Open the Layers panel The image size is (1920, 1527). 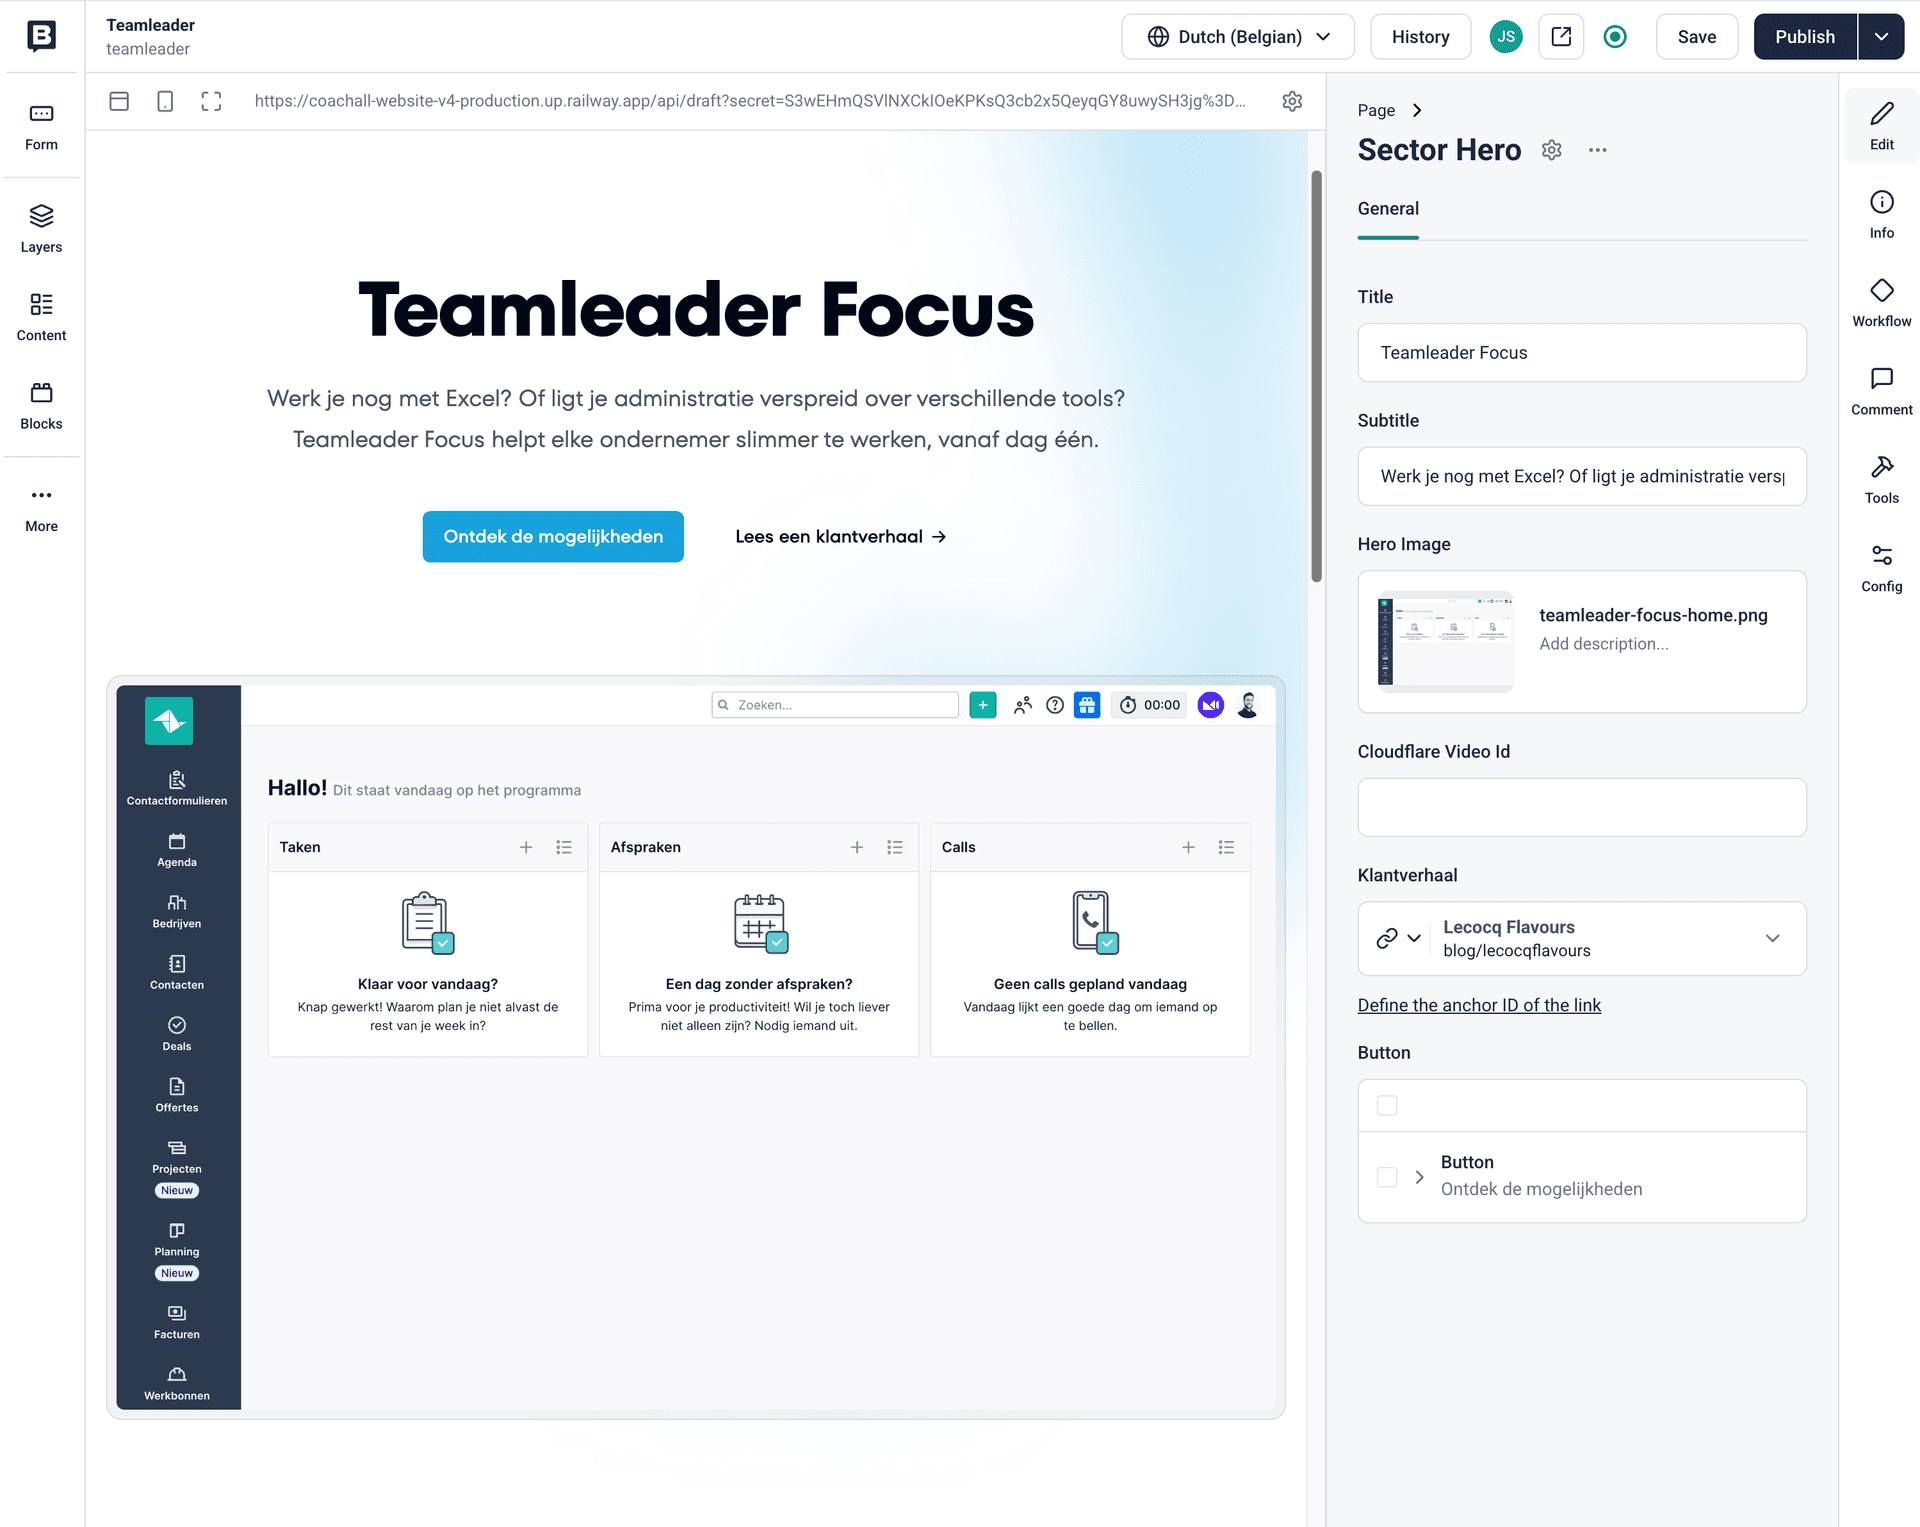tap(41, 229)
